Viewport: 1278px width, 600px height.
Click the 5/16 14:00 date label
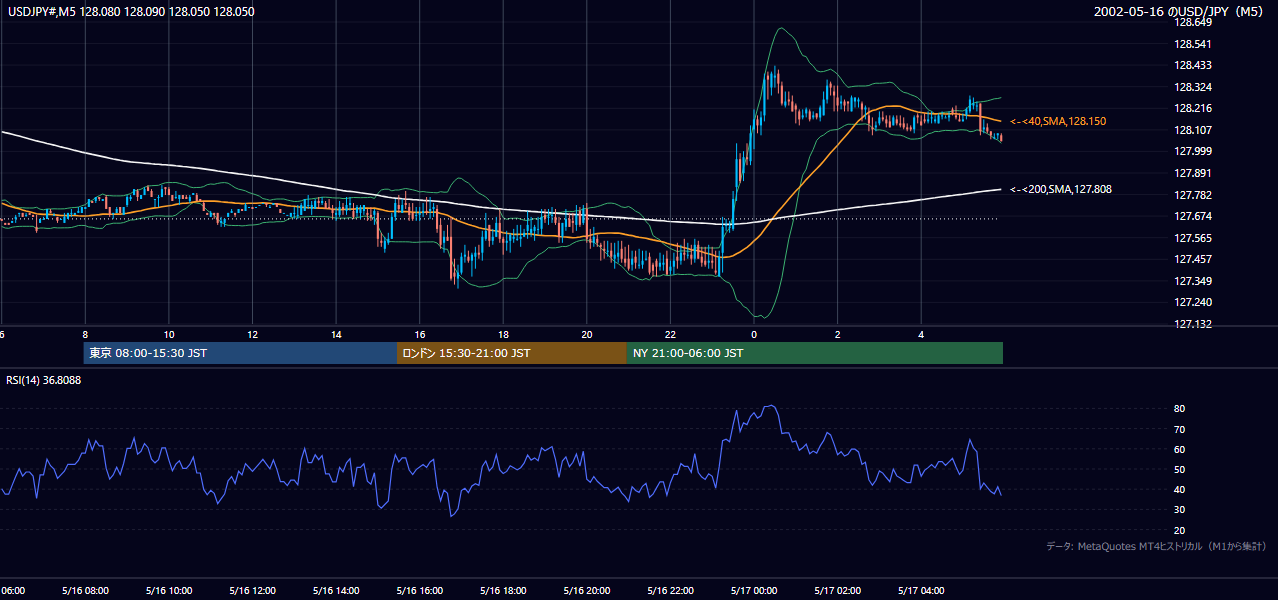[x=336, y=591]
